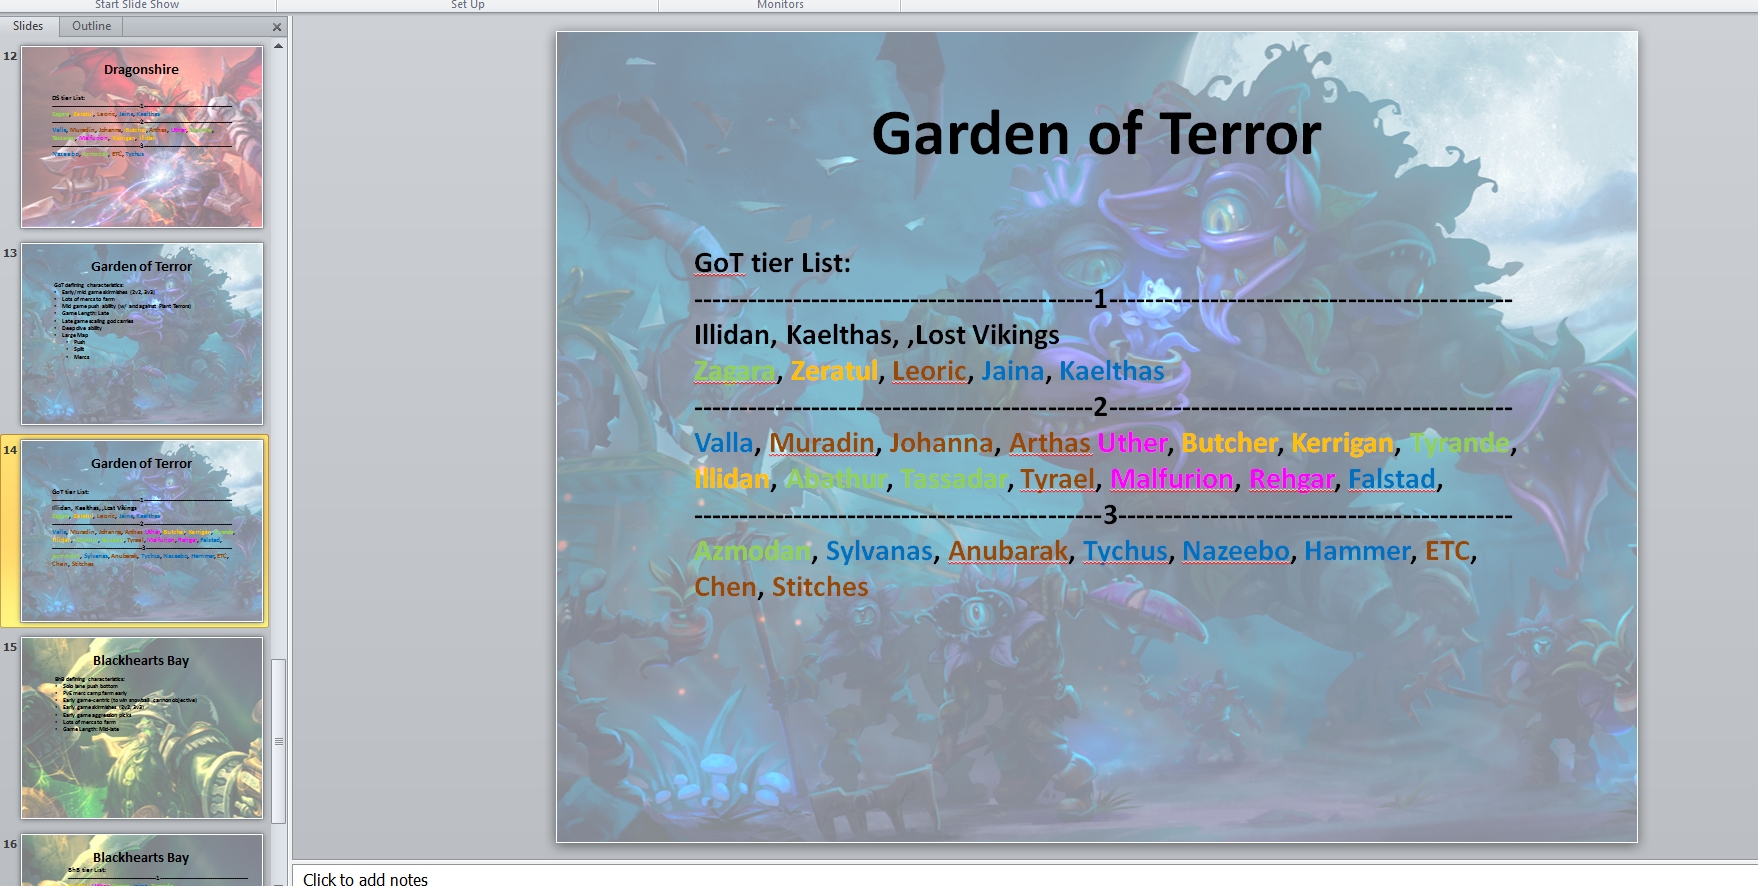Click the blue word Valla
This screenshot has height=886, width=1758.
pyautogui.click(x=724, y=443)
